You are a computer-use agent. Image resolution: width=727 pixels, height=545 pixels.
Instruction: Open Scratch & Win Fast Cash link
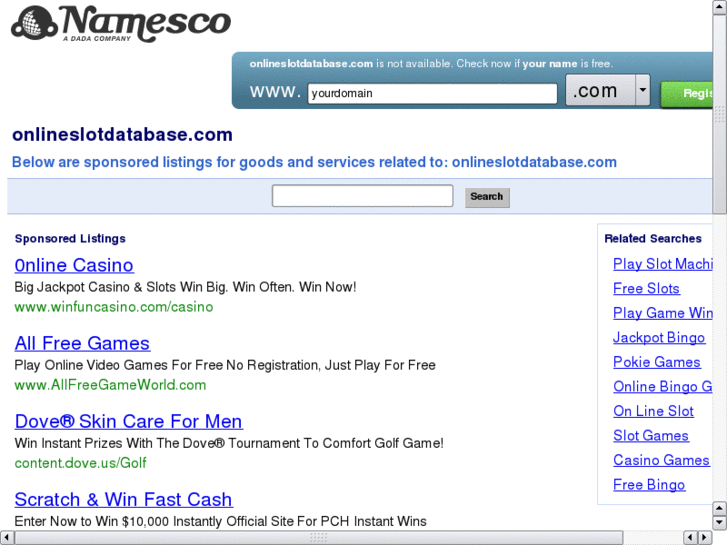click(x=123, y=500)
